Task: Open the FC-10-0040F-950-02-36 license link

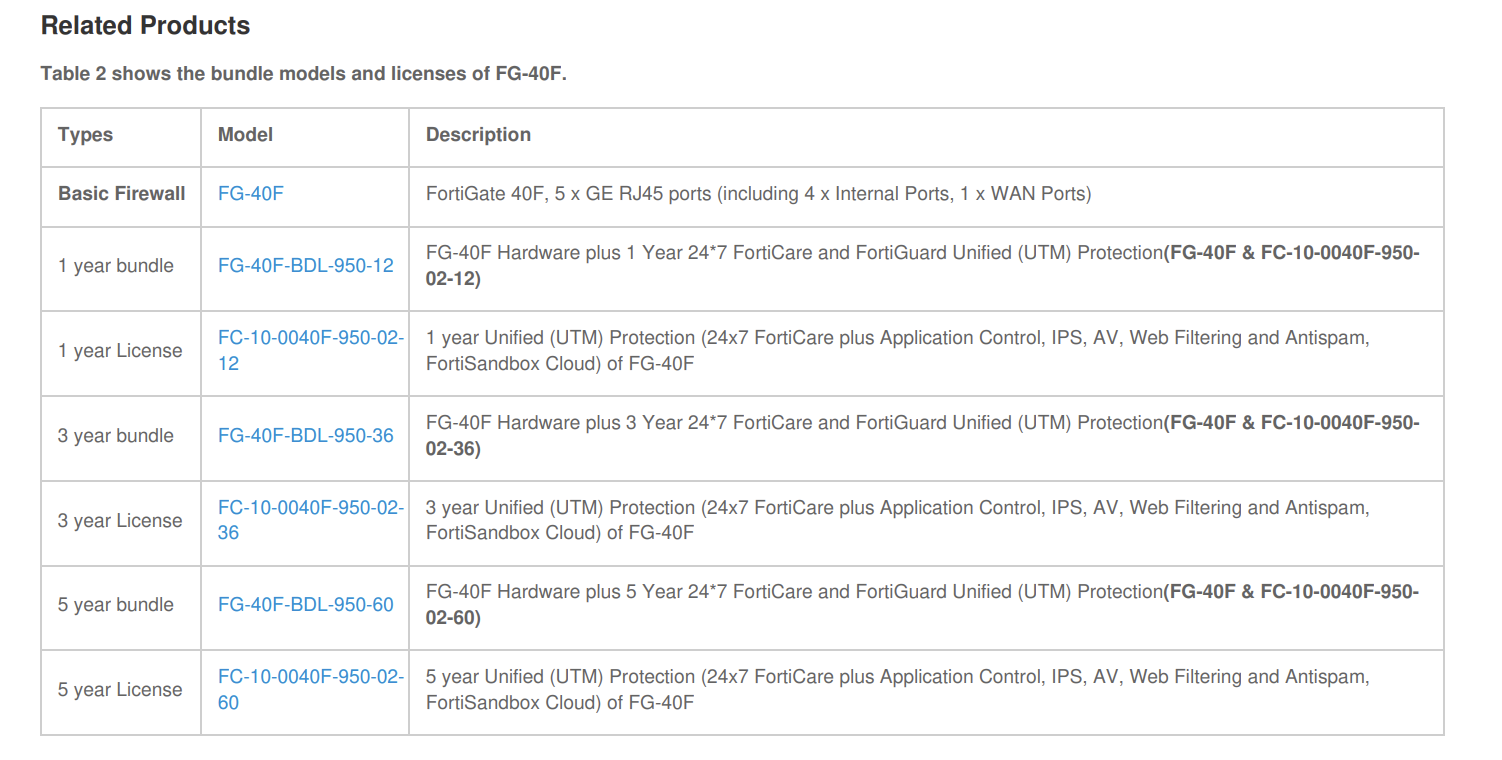Action: pos(310,508)
